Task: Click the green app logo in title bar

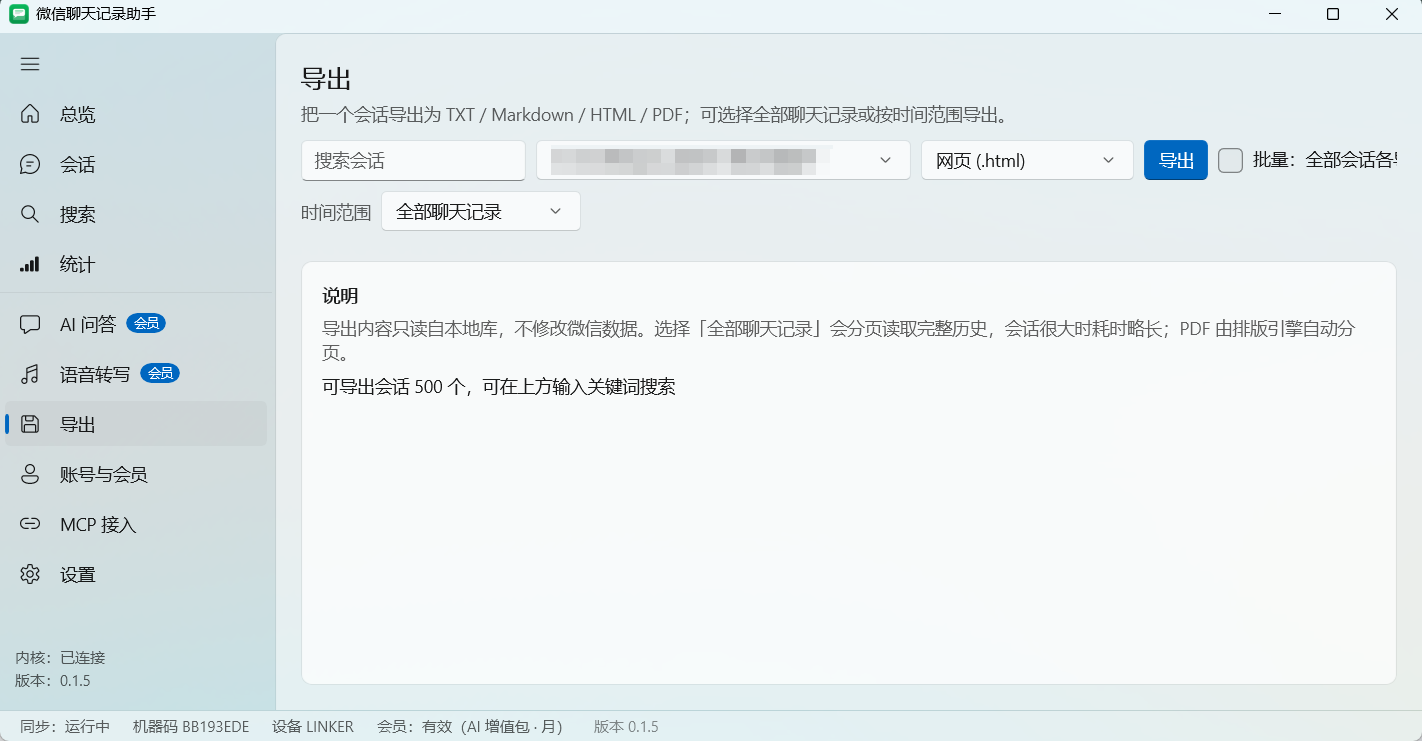Action: pos(18,14)
